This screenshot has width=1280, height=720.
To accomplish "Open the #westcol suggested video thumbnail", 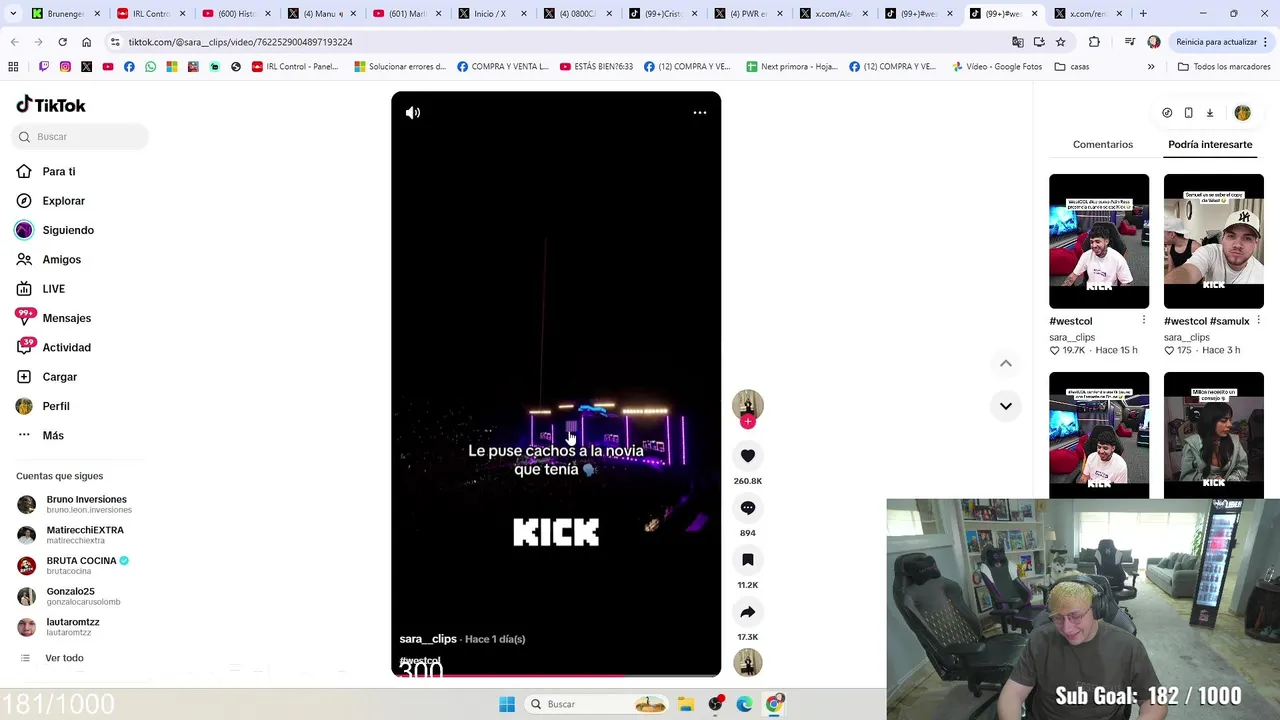I will pos(1099,241).
